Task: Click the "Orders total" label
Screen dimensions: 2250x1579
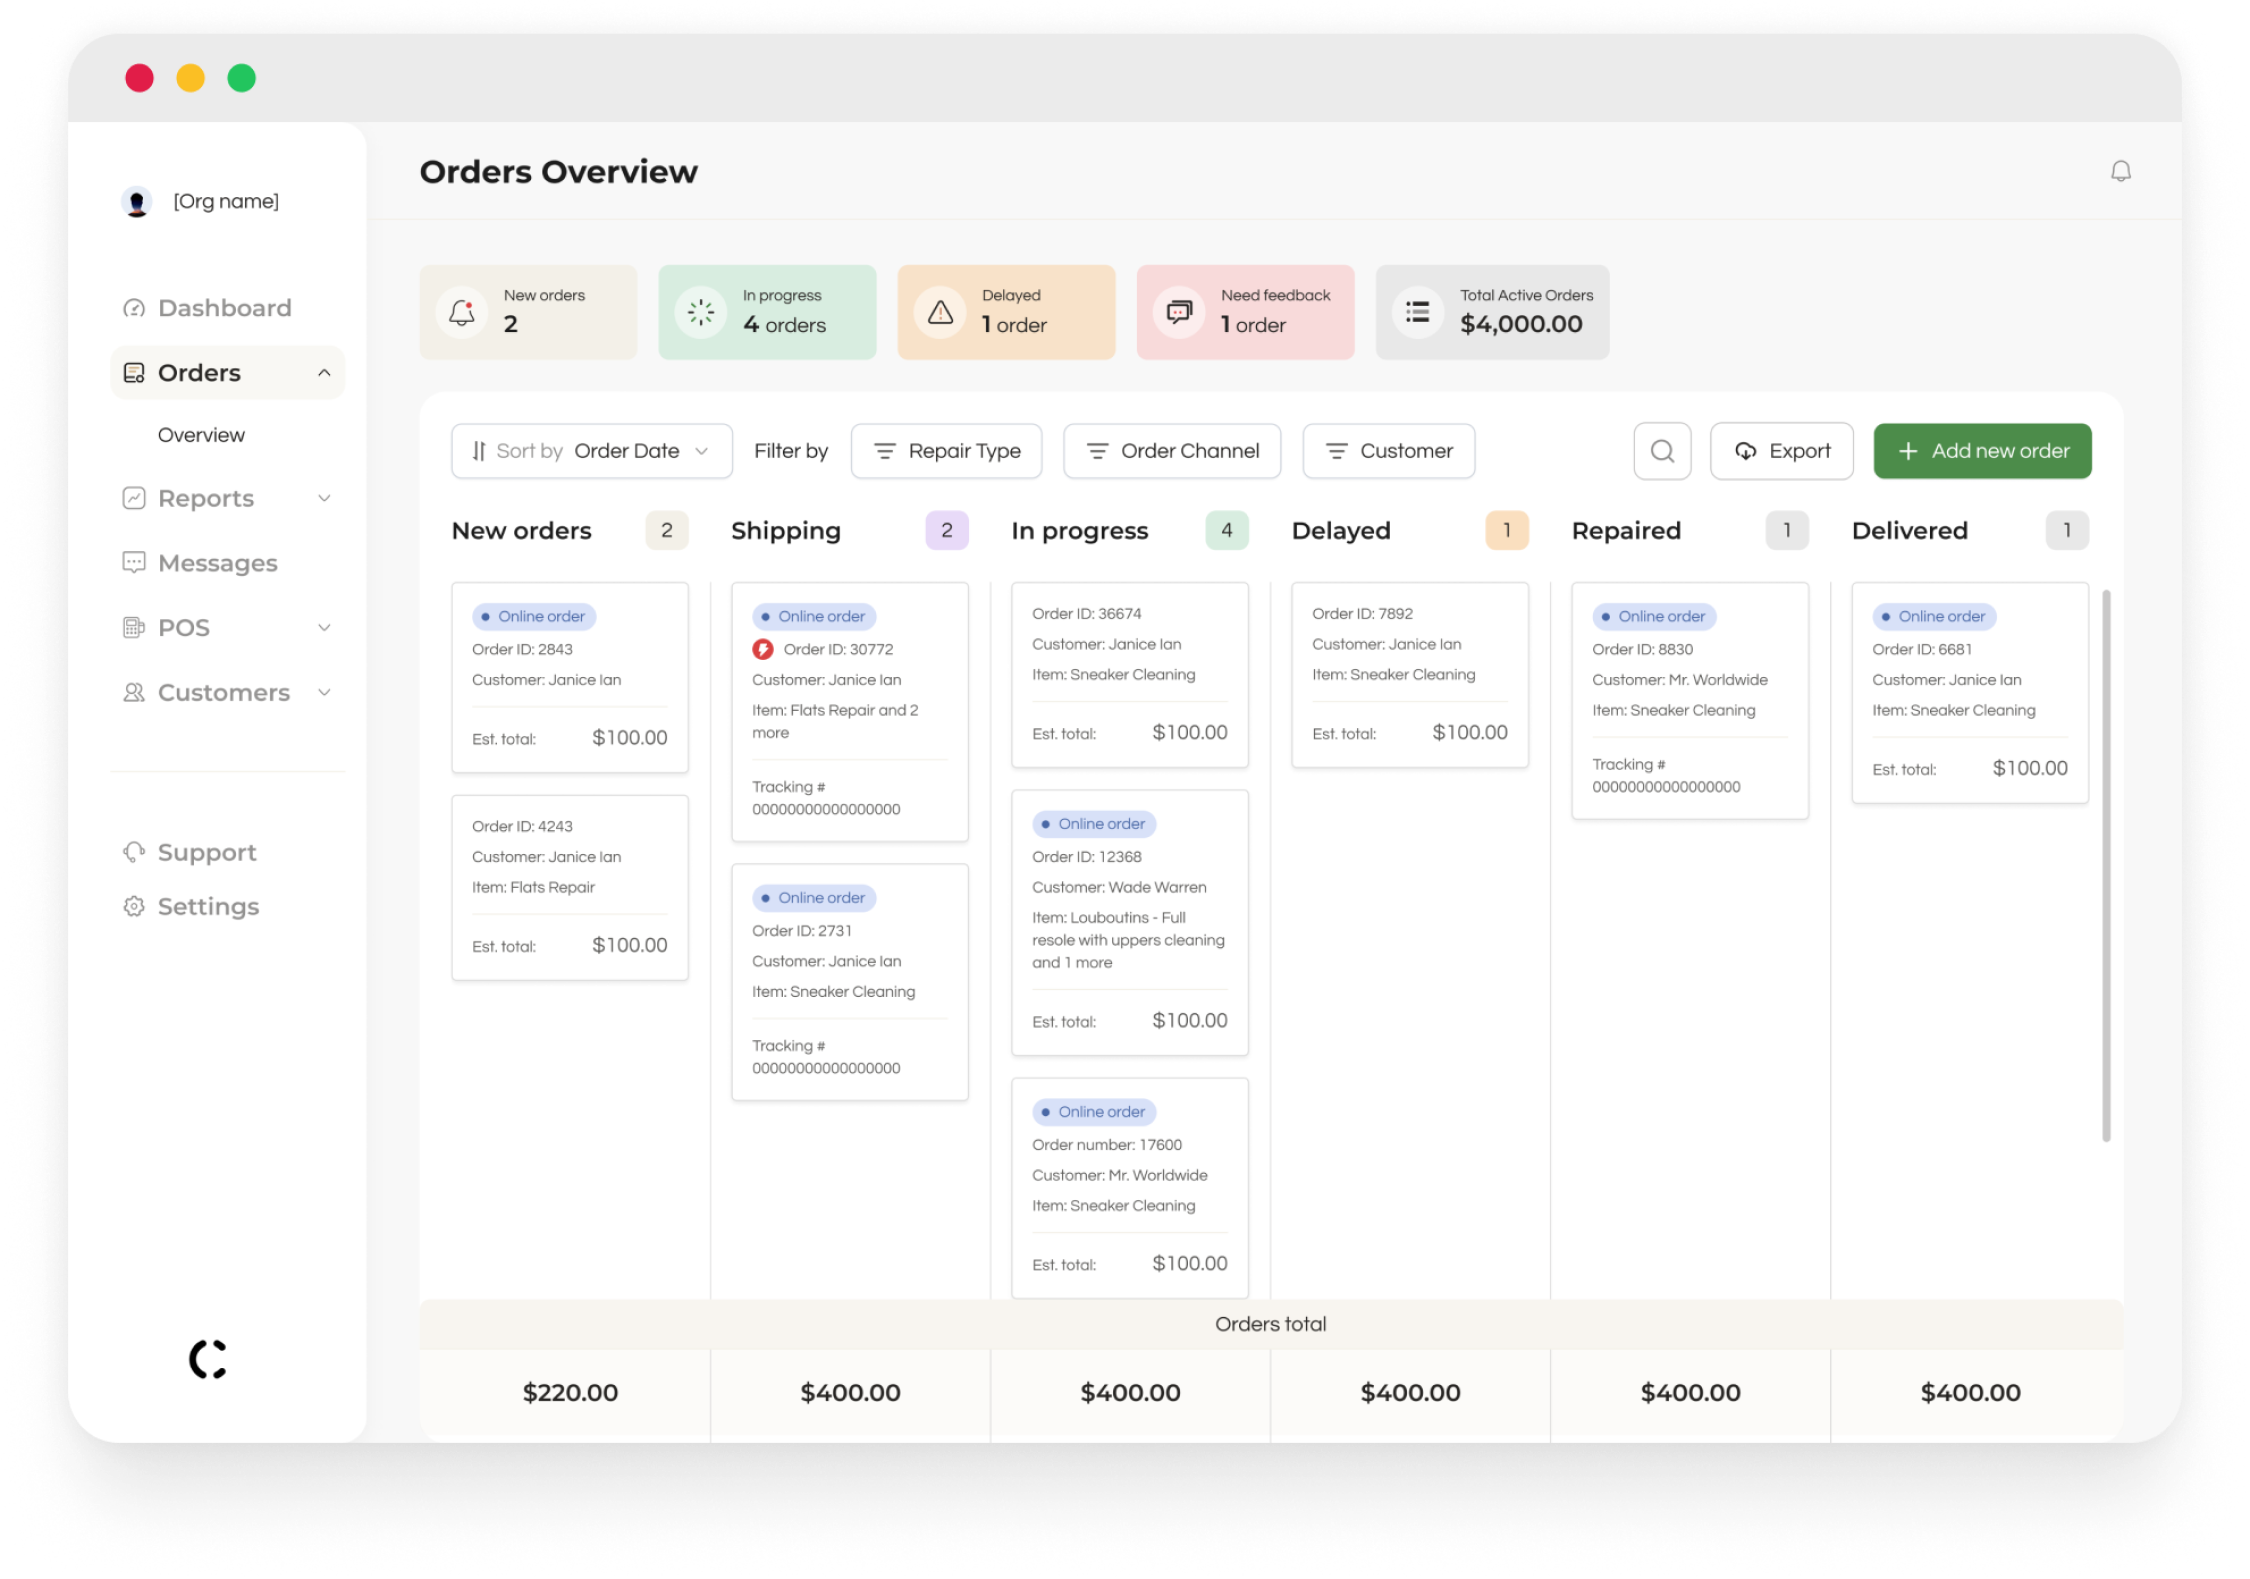Action: click(1271, 1324)
